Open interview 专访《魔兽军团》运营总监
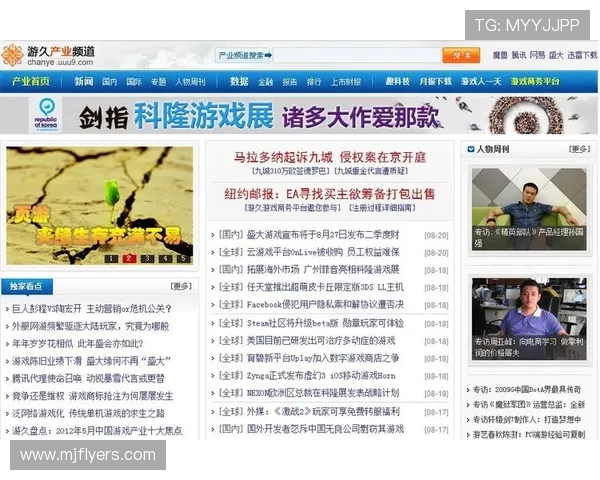Viewport: 600px width, 480px height. click(529, 405)
